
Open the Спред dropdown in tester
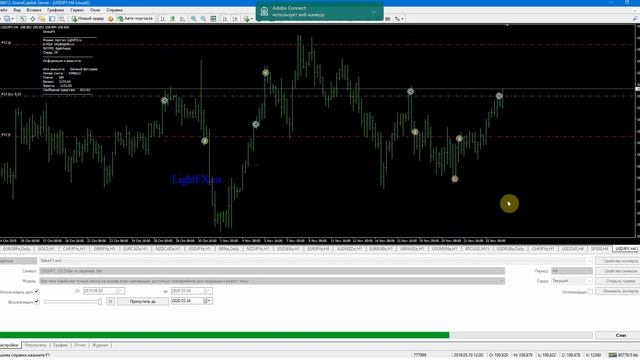coord(572,281)
